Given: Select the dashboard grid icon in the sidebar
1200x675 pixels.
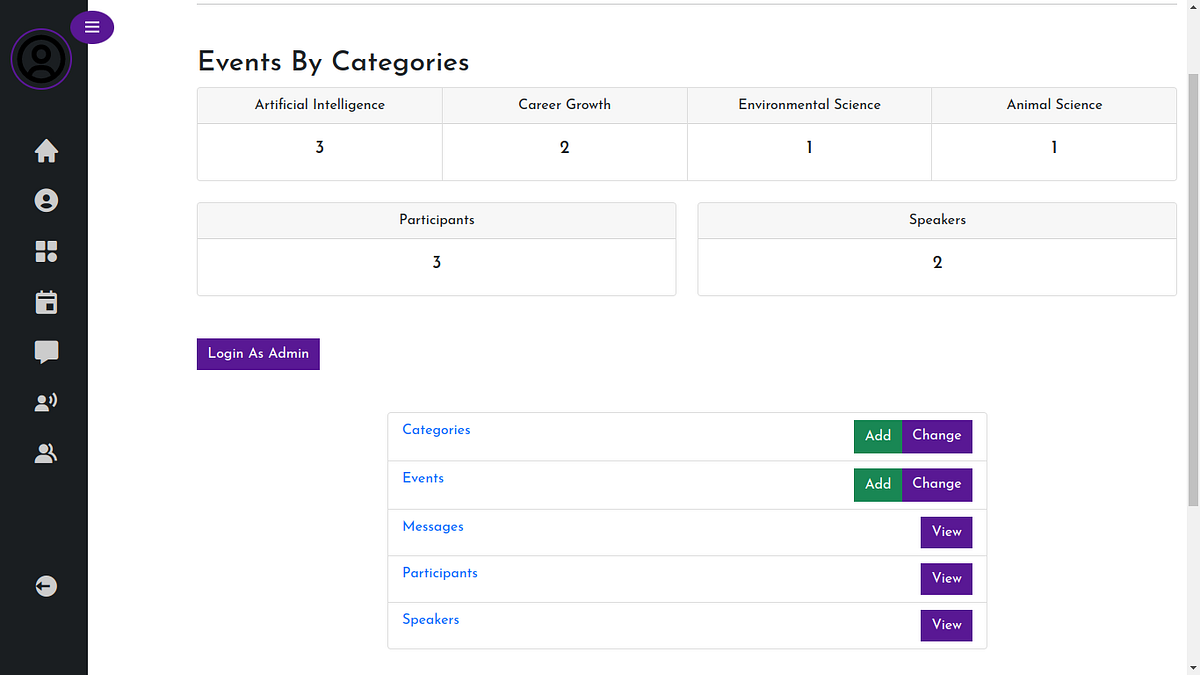Looking at the screenshot, I should point(46,252).
